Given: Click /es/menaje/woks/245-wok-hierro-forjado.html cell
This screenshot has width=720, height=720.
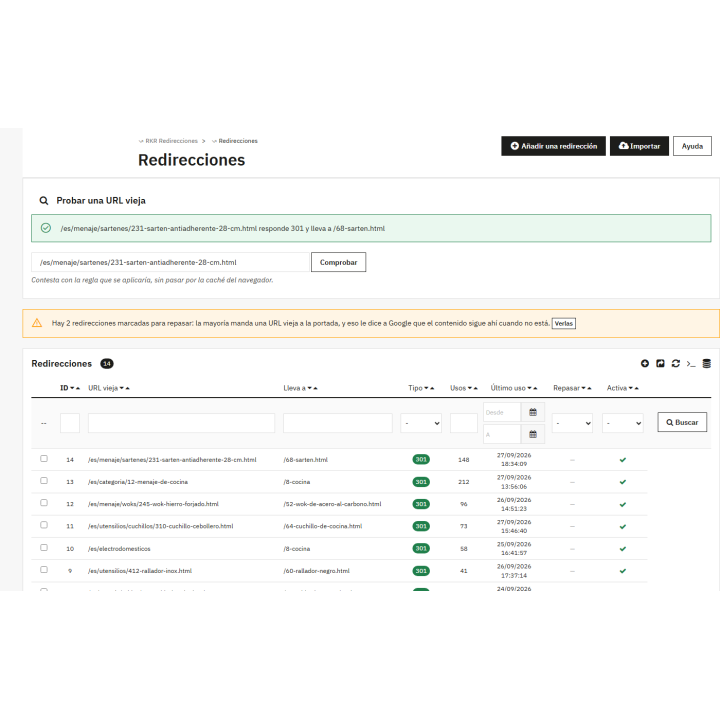Looking at the screenshot, I should (x=153, y=504).
